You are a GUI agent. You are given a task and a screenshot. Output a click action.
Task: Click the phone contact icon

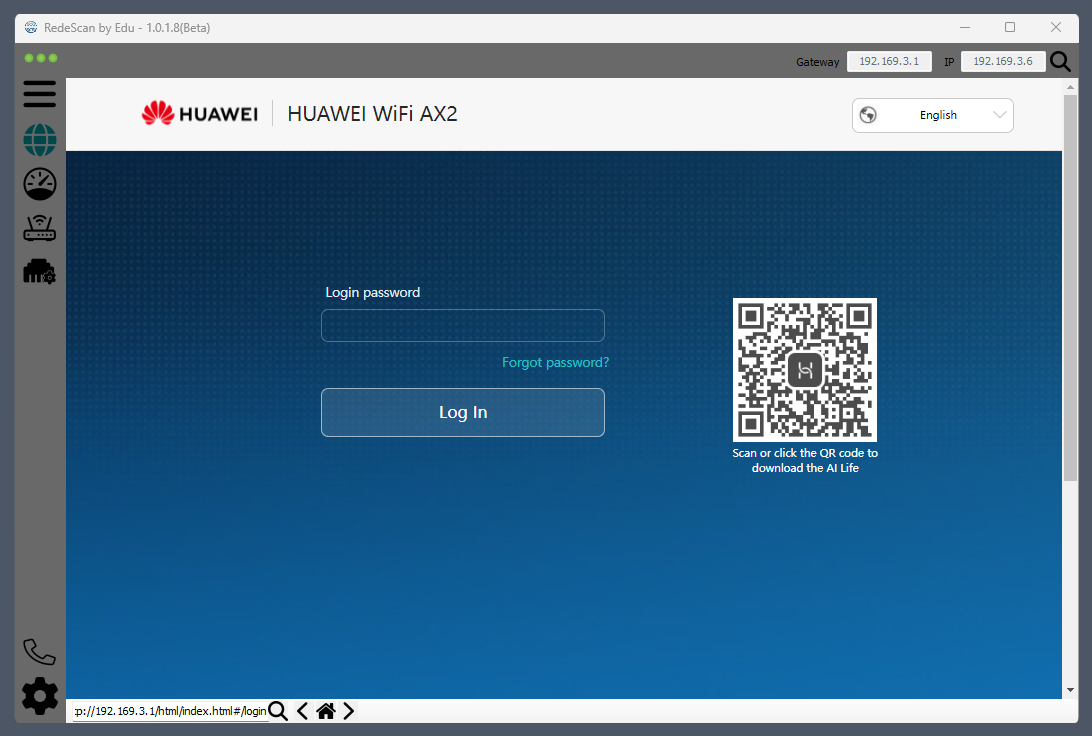40,652
